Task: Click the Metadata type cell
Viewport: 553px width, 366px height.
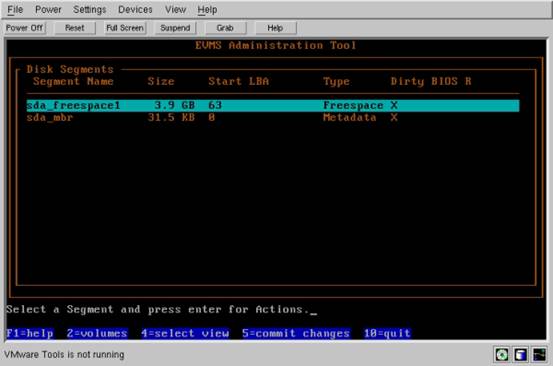Action: 350,117
